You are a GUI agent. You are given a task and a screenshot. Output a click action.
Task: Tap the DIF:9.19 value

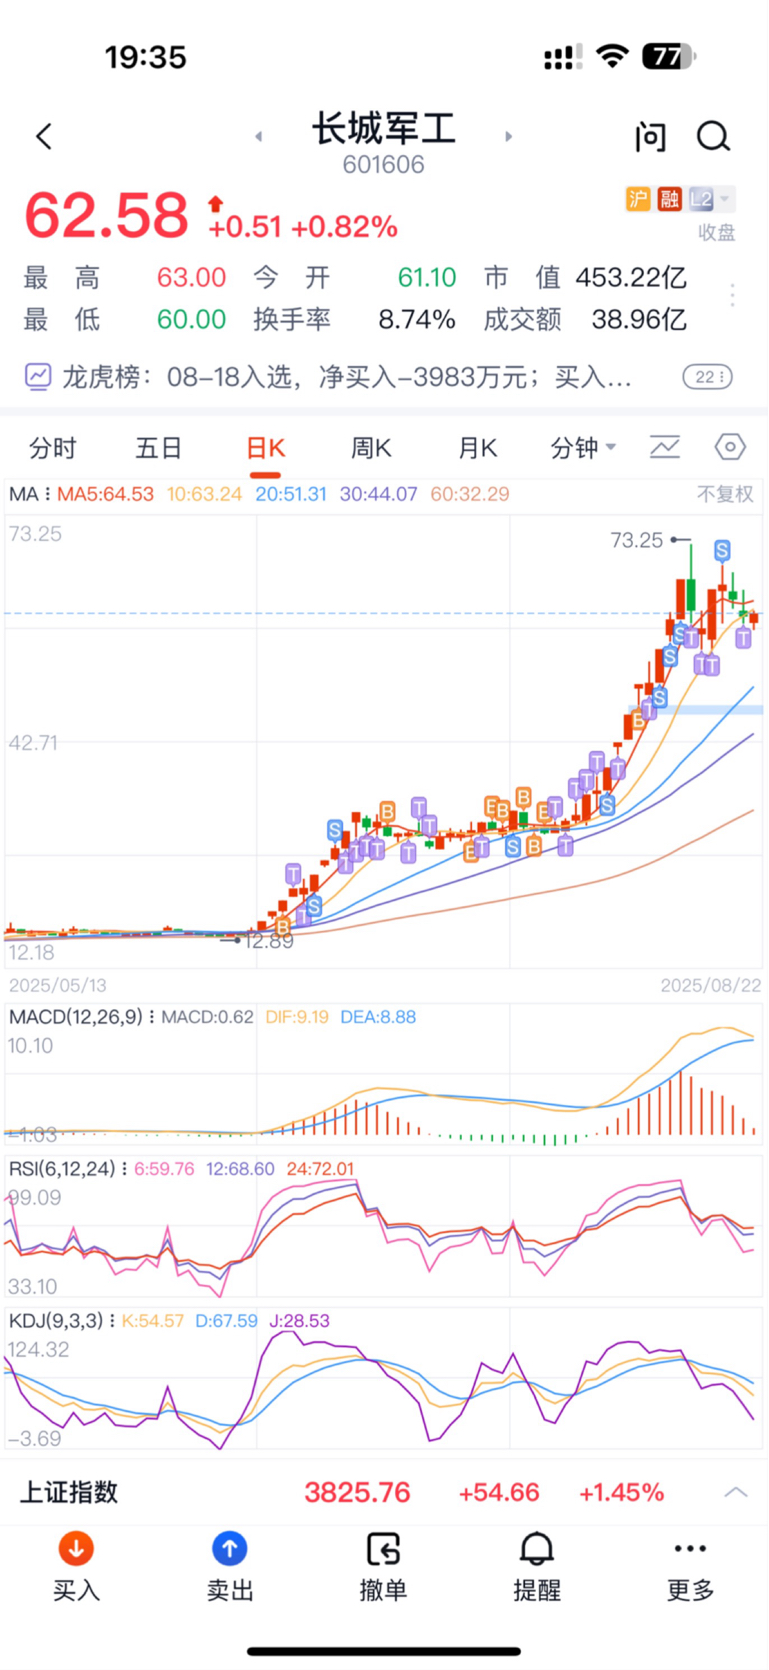click(x=297, y=1017)
